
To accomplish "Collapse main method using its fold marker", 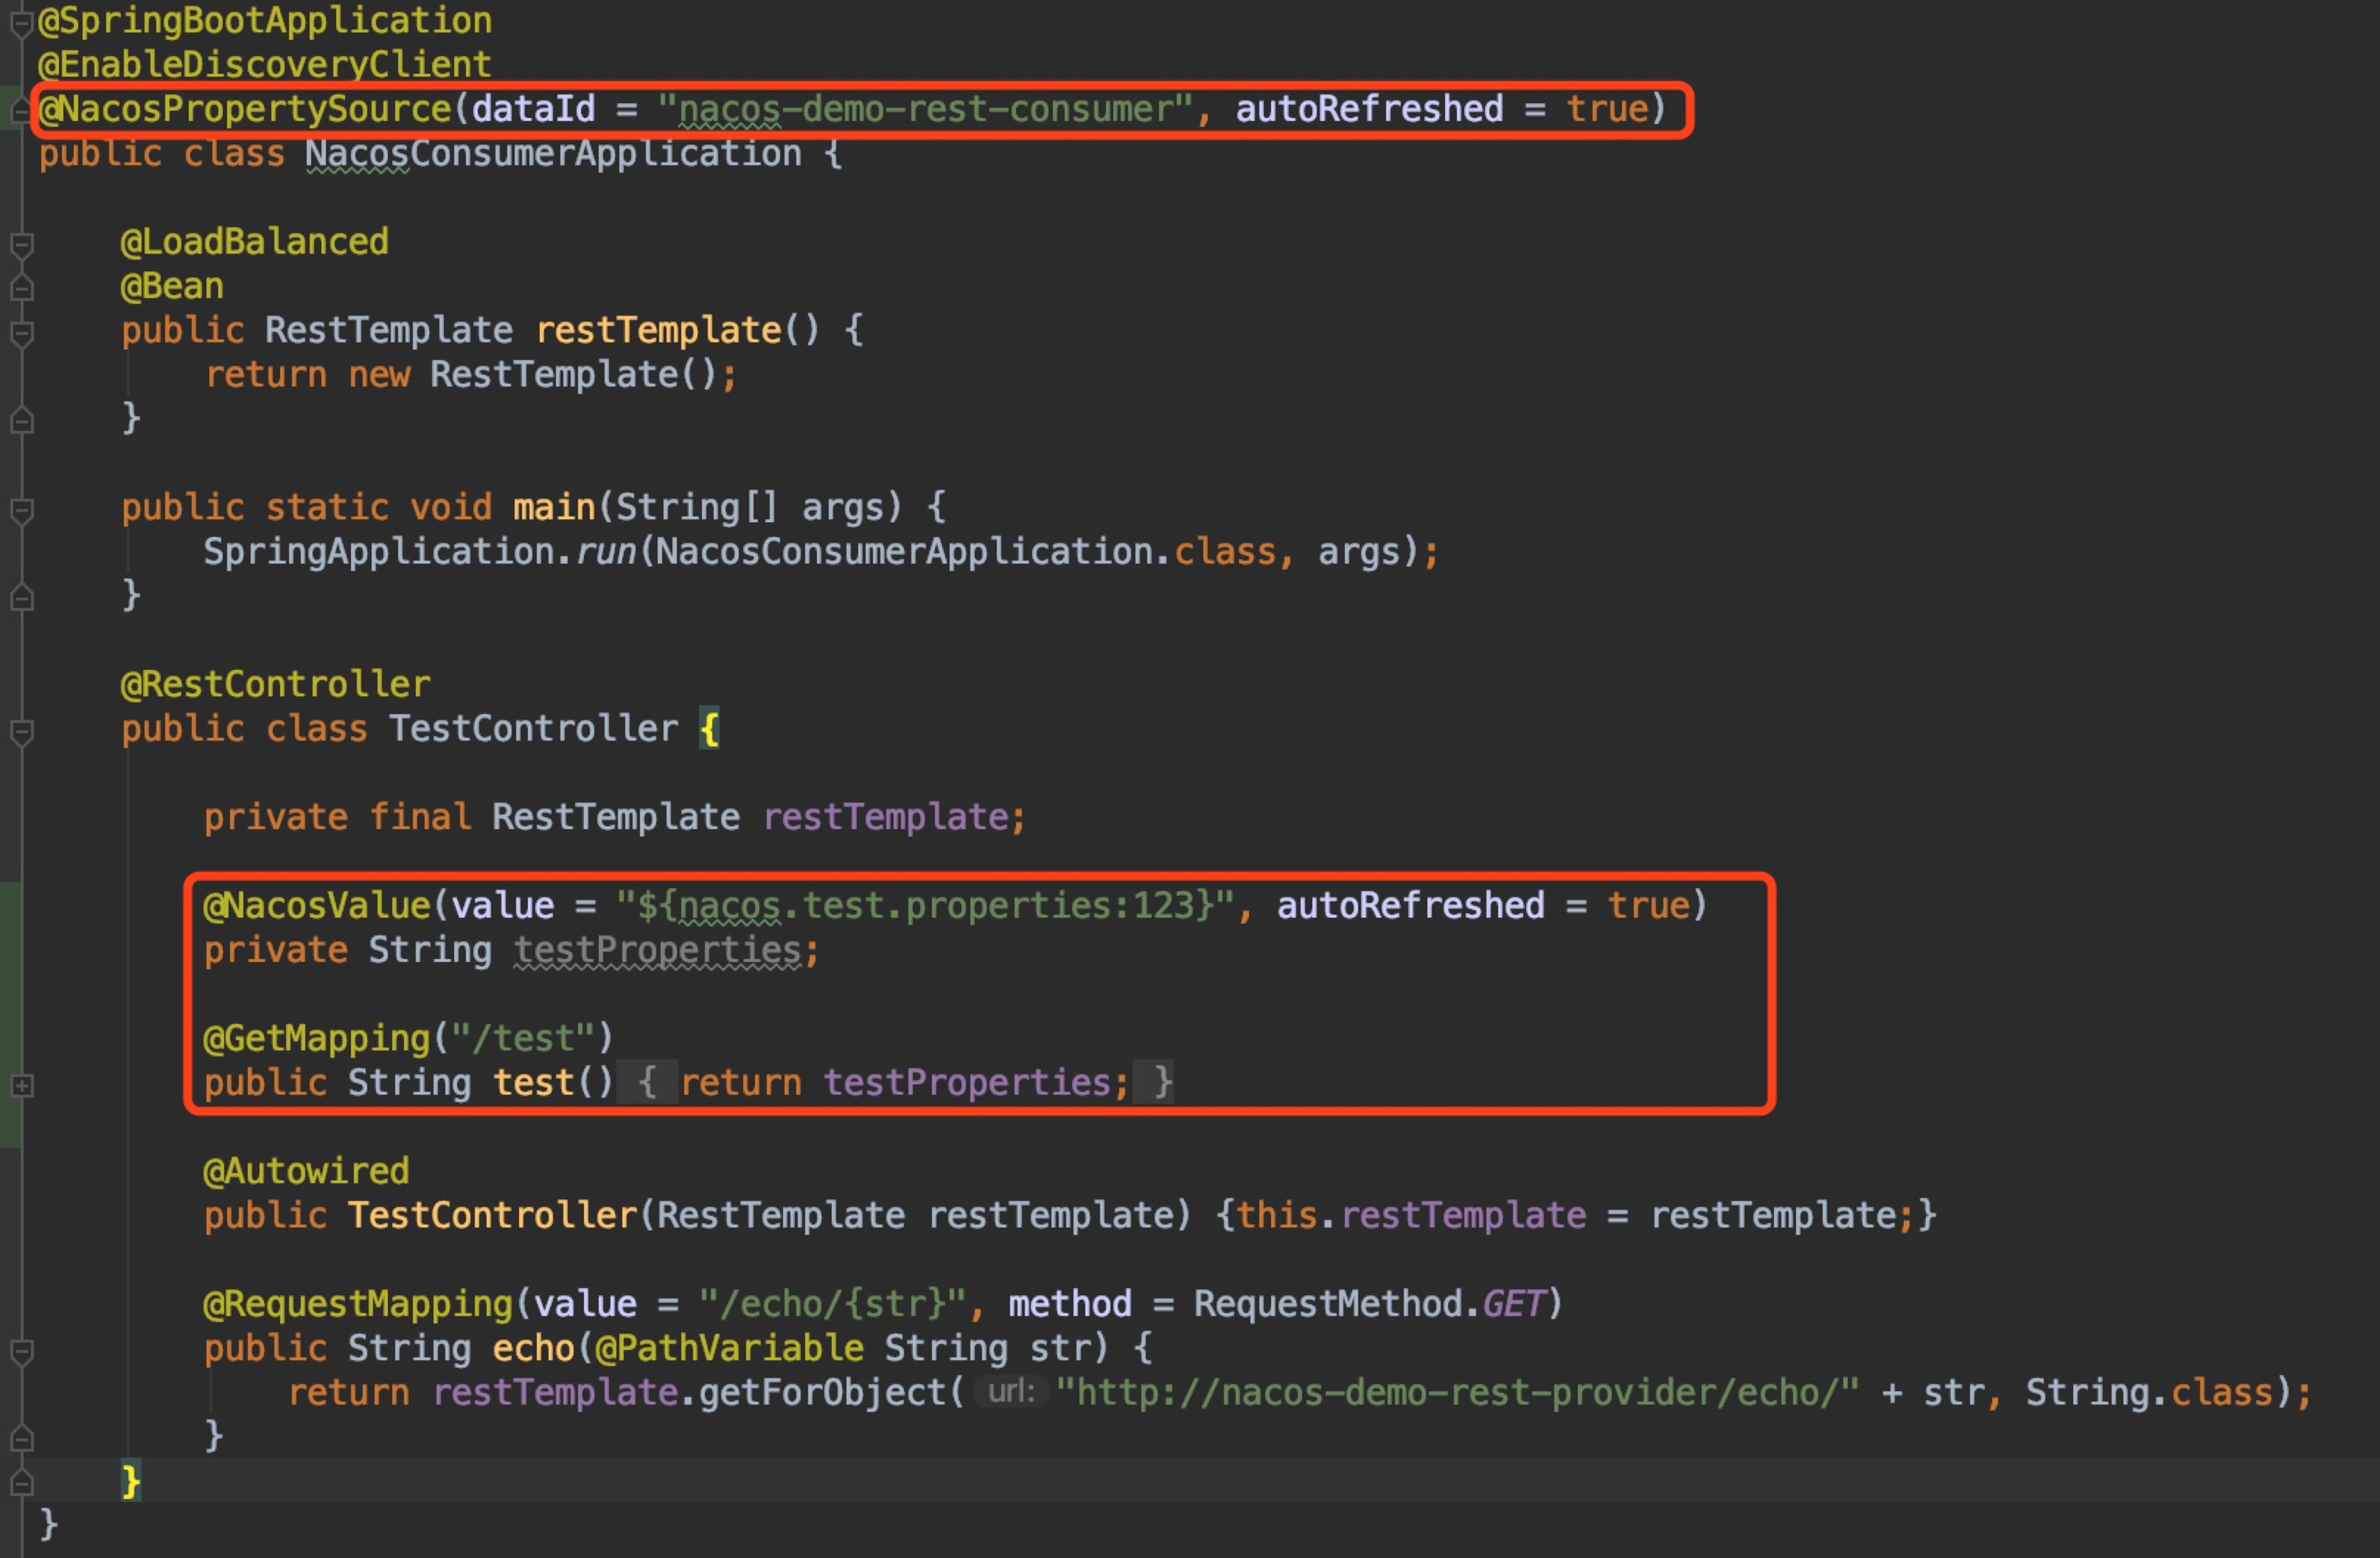I will pyautogui.click(x=21, y=510).
